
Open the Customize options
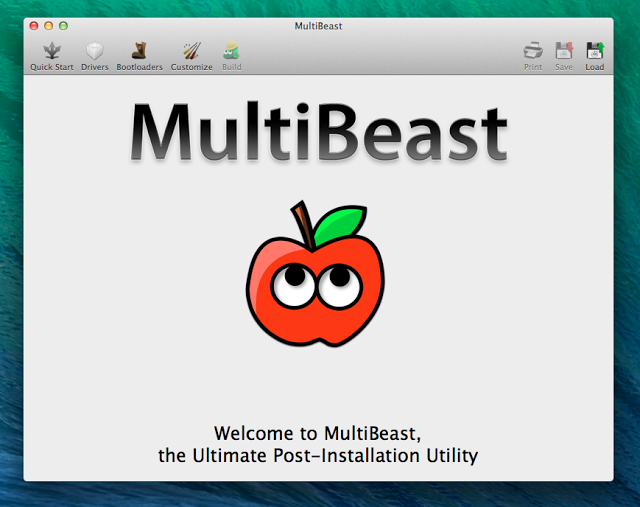191,56
